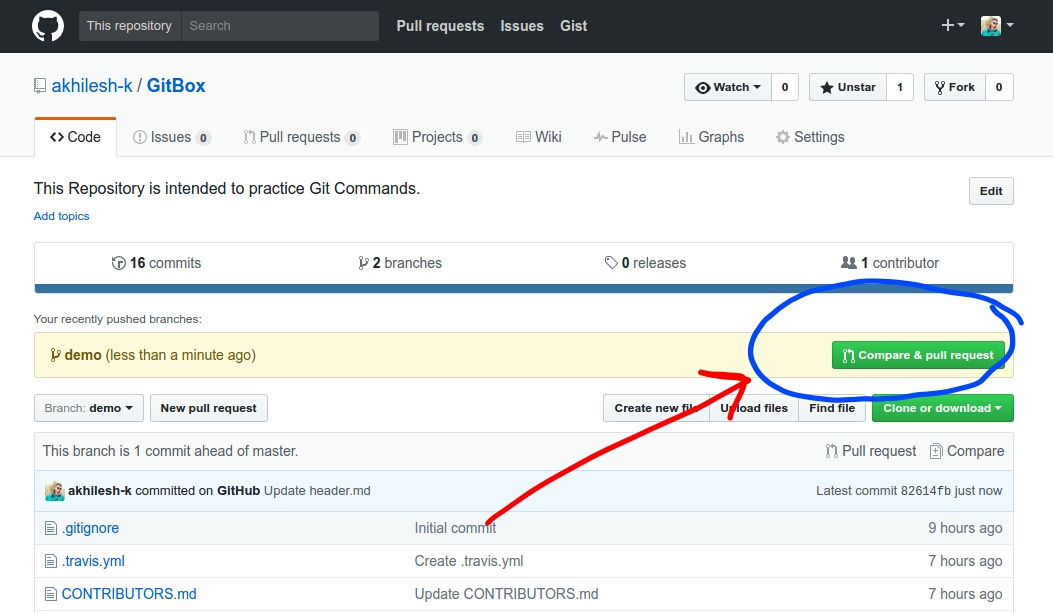The width and height of the screenshot is (1053, 613).
Task: Go to Pull requests in top navigation
Action: 440,26
